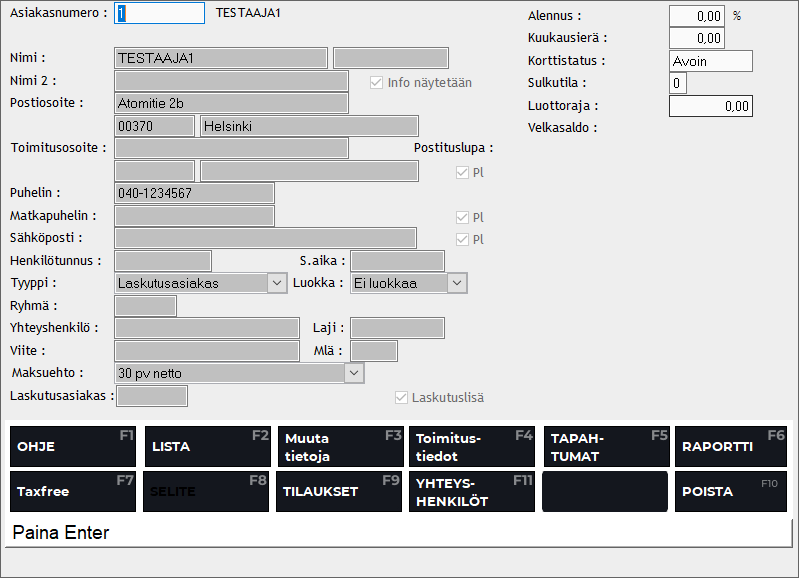The height and width of the screenshot is (578, 799).
Task: Toggle the Info näytetään checkbox
Action: (377, 83)
